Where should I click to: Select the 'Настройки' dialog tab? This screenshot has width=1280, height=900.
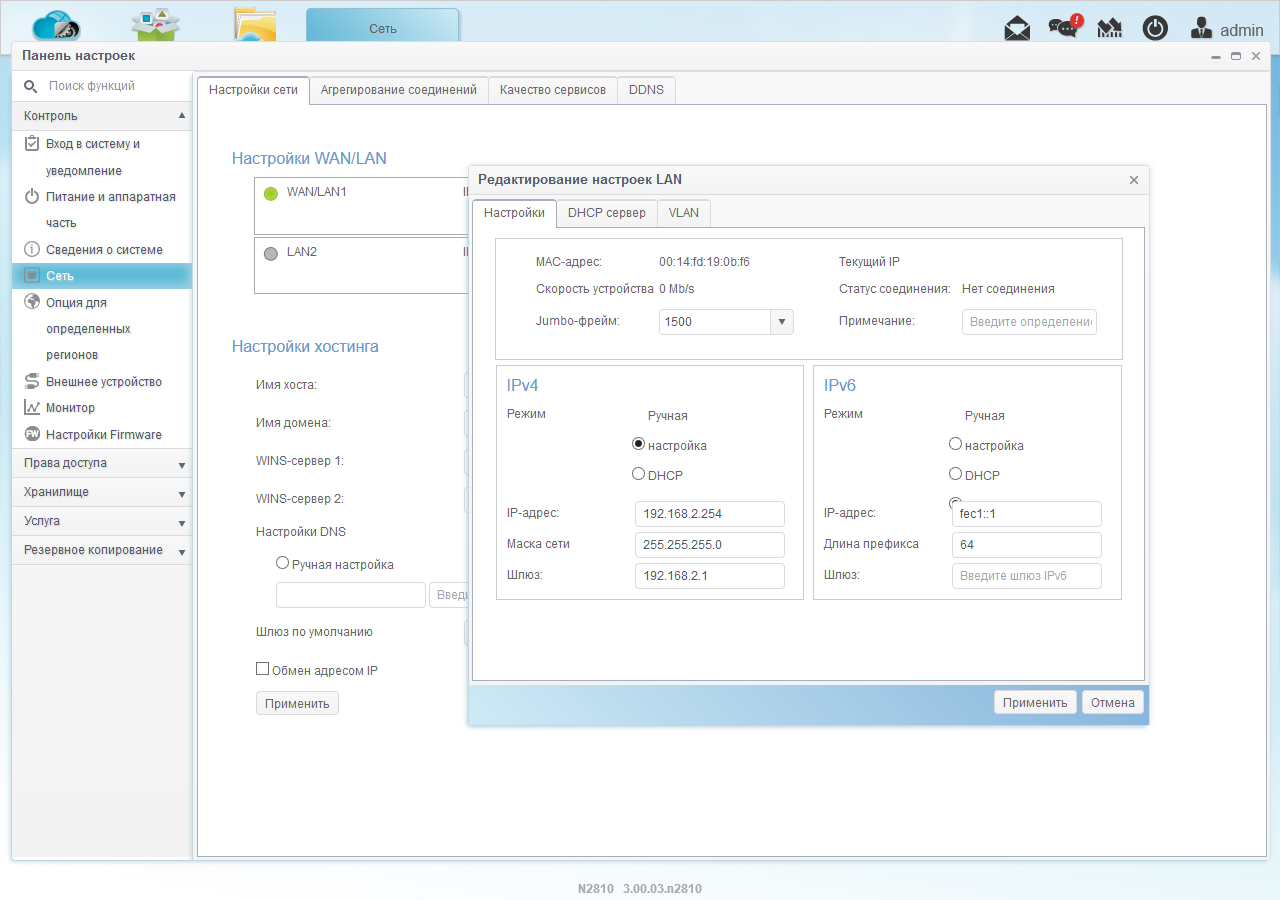[x=514, y=213]
